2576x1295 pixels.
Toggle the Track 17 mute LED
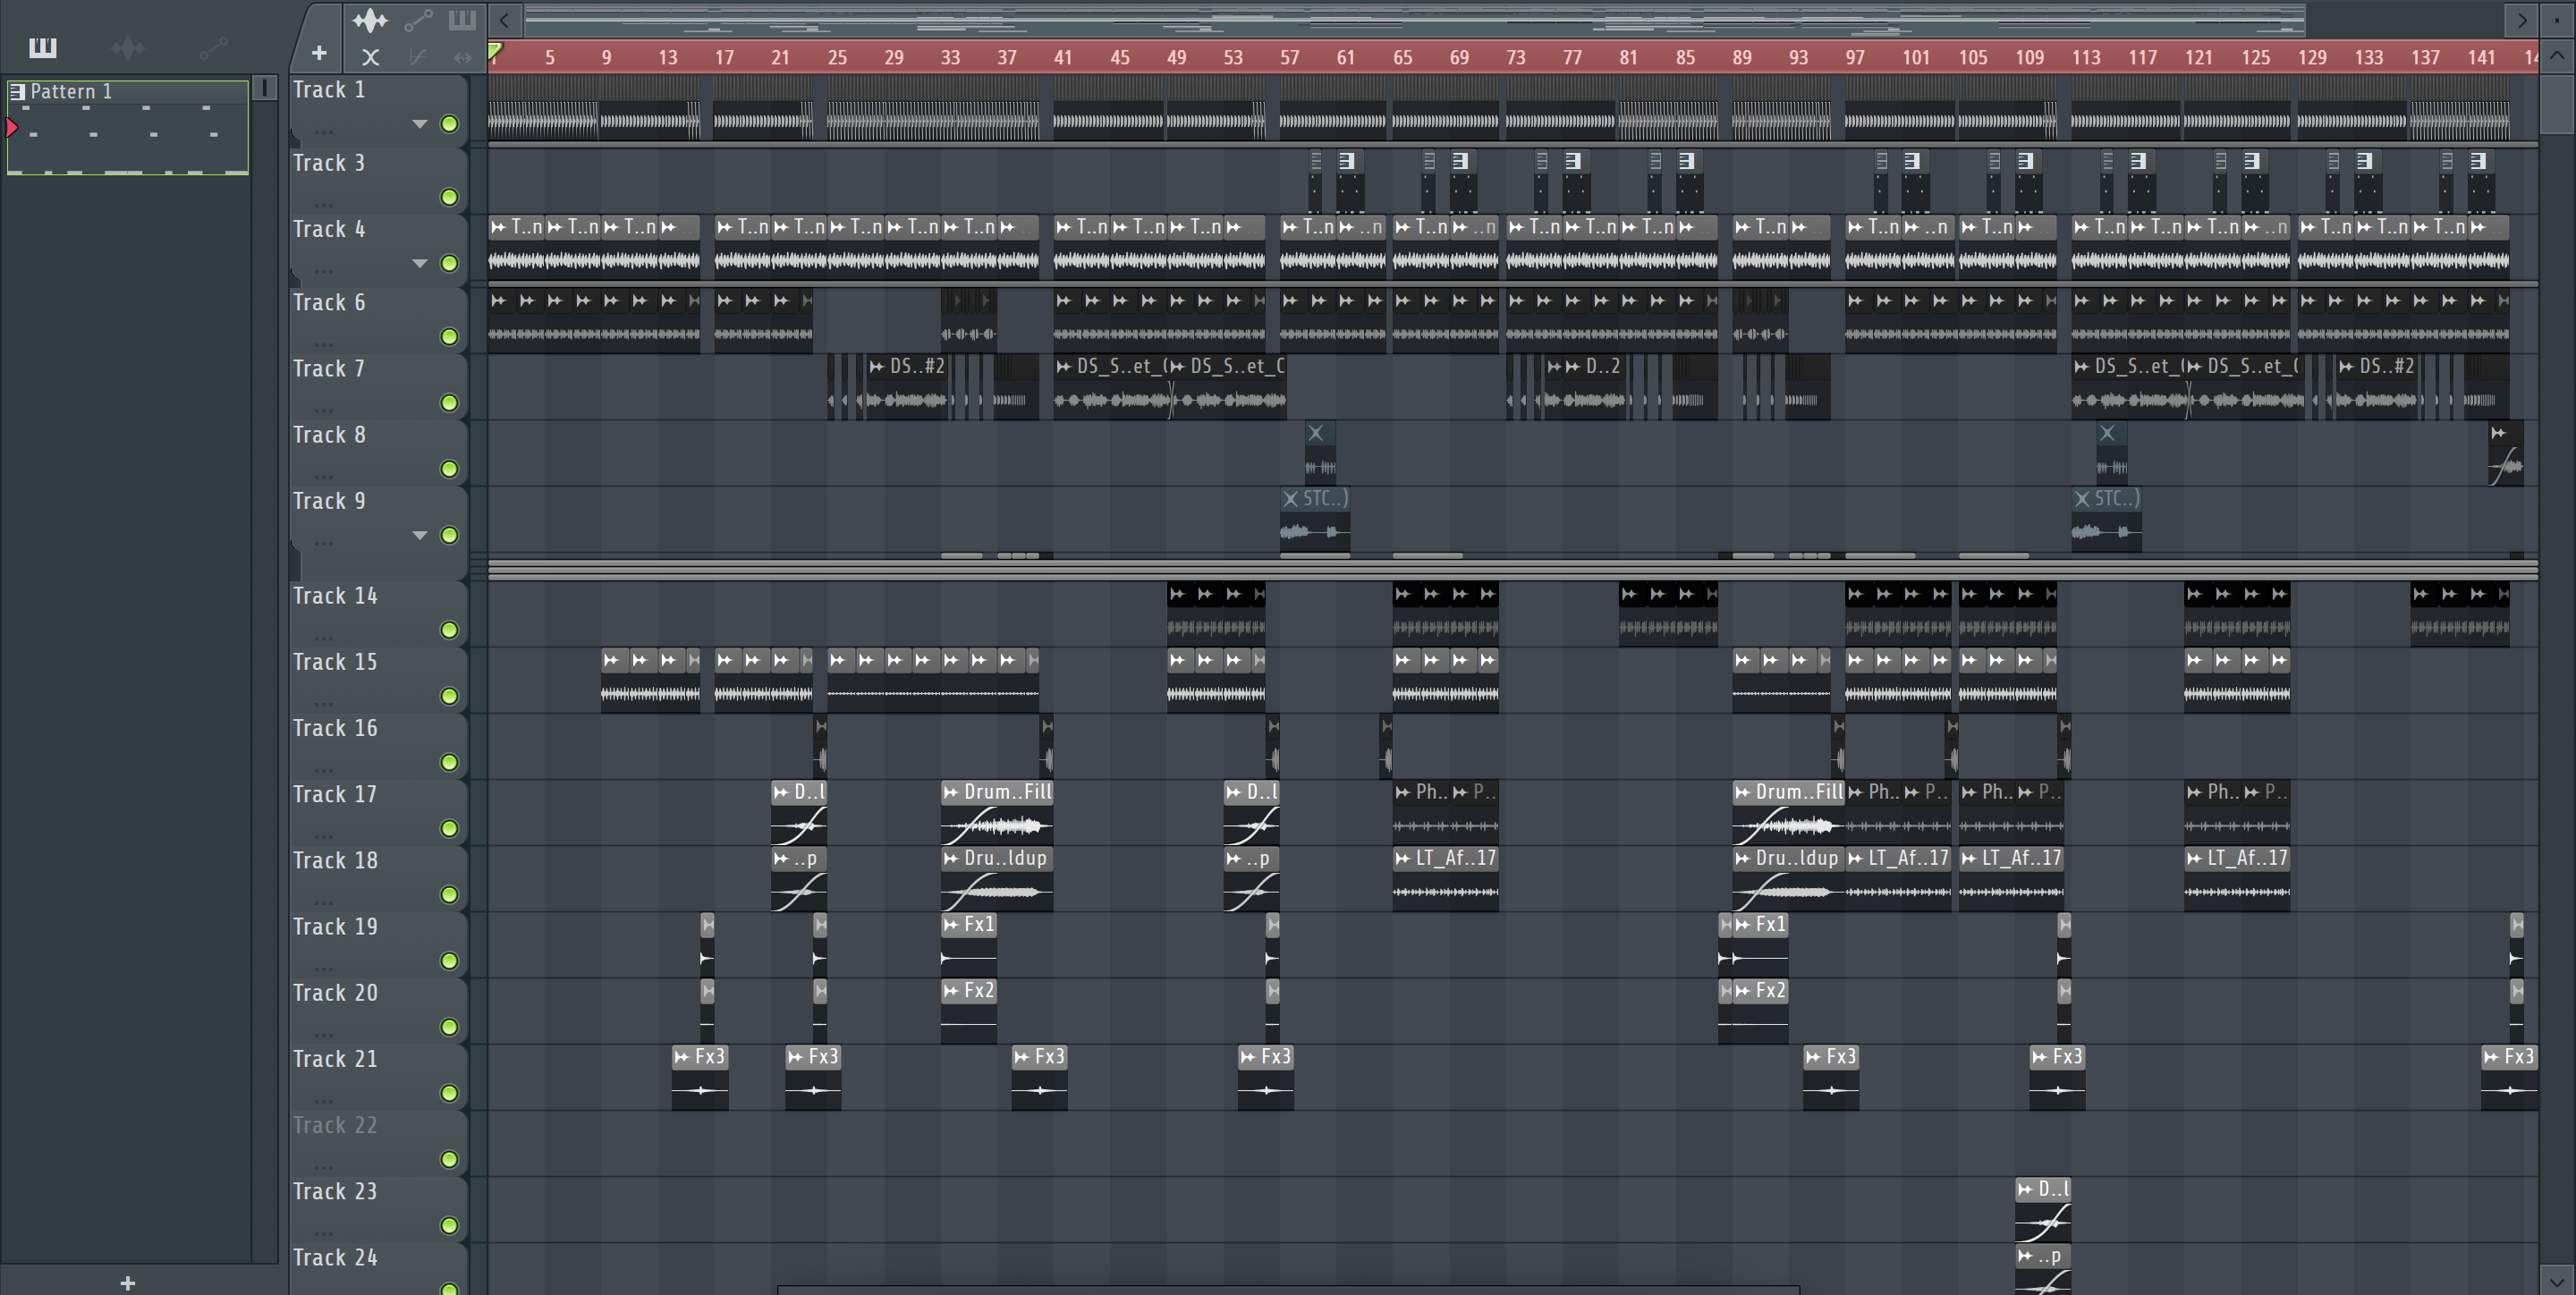click(x=450, y=828)
